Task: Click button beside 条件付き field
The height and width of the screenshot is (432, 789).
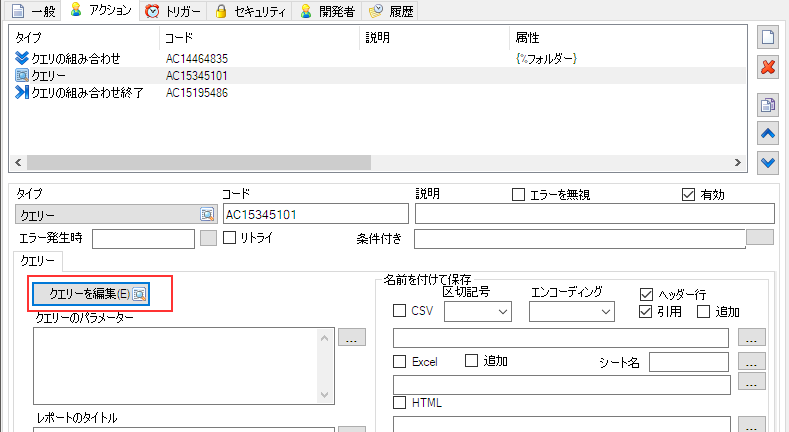Action: (760, 237)
